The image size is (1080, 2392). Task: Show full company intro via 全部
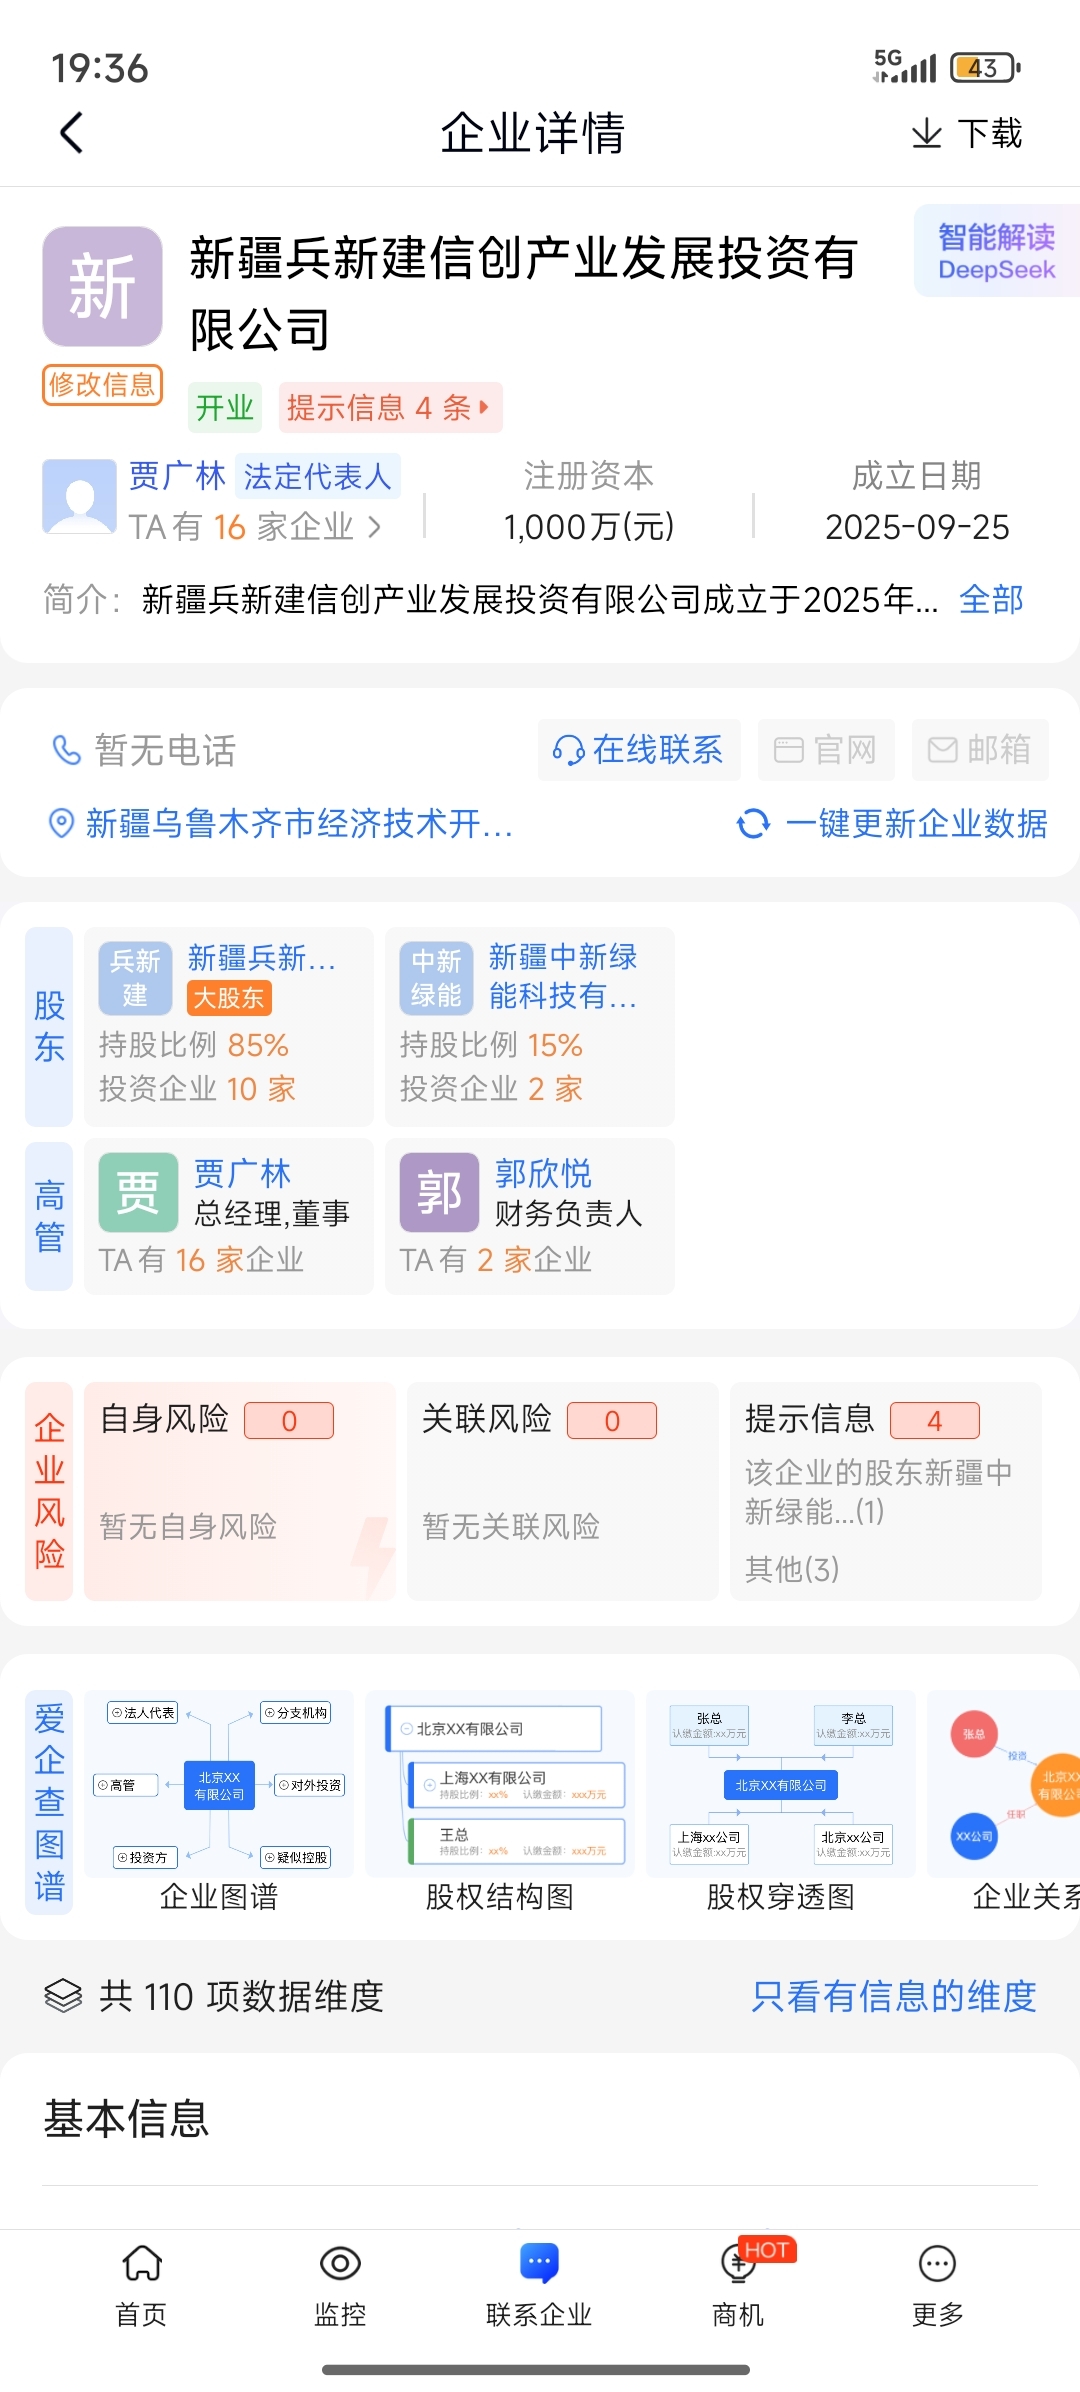[991, 600]
